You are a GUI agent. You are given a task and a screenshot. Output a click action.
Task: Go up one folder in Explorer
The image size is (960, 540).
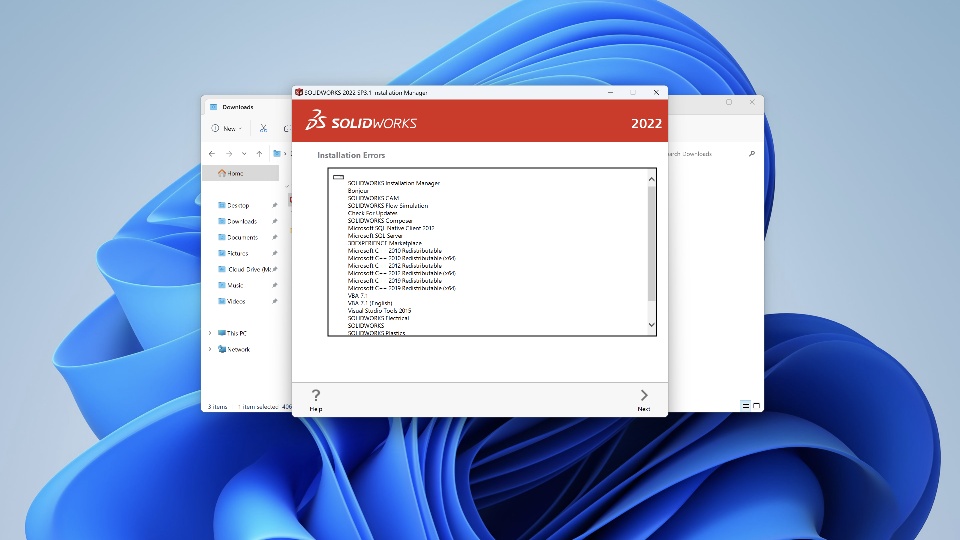pos(260,154)
